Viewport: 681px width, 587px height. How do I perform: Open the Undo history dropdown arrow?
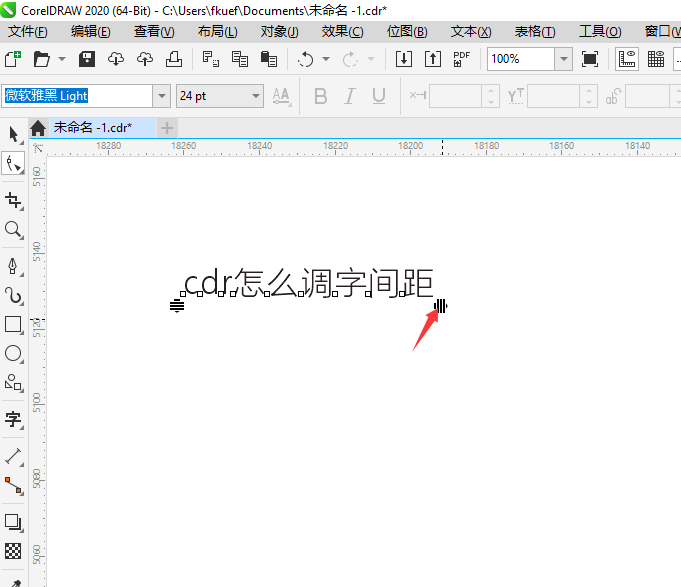pyautogui.click(x=326, y=59)
